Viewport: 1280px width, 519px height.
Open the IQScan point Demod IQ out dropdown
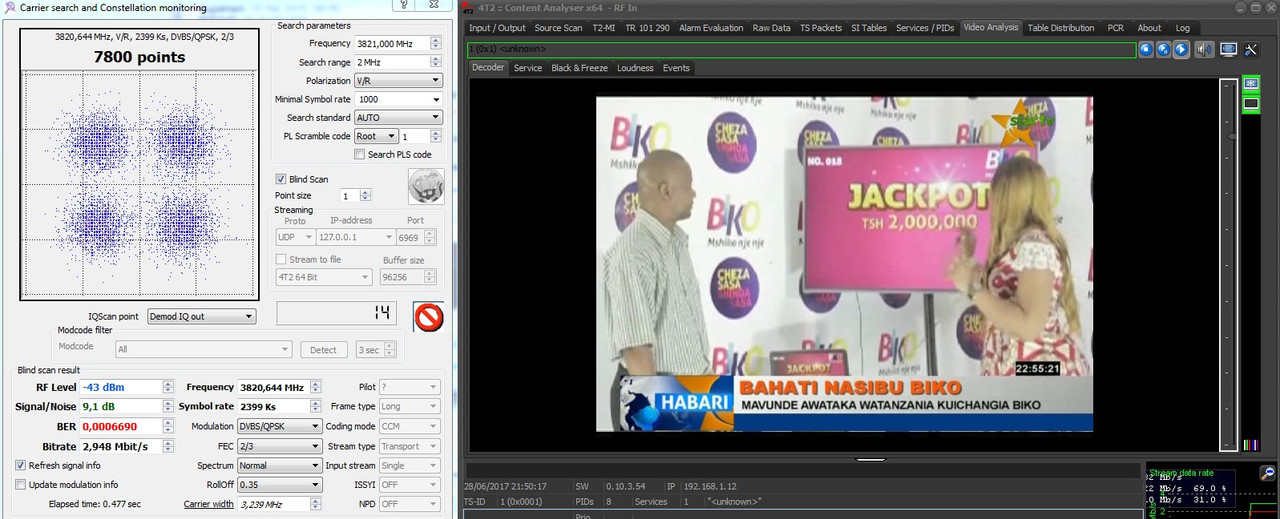click(201, 317)
